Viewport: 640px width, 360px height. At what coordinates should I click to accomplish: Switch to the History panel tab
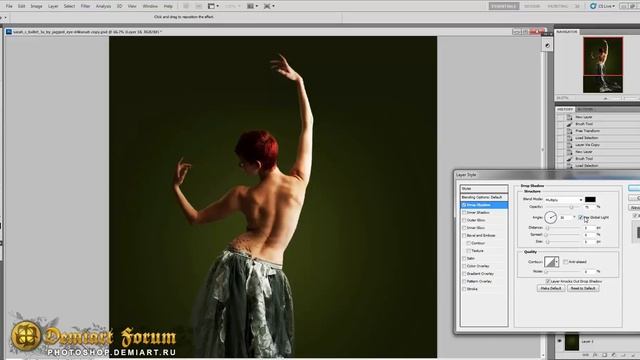click(565, 109)
